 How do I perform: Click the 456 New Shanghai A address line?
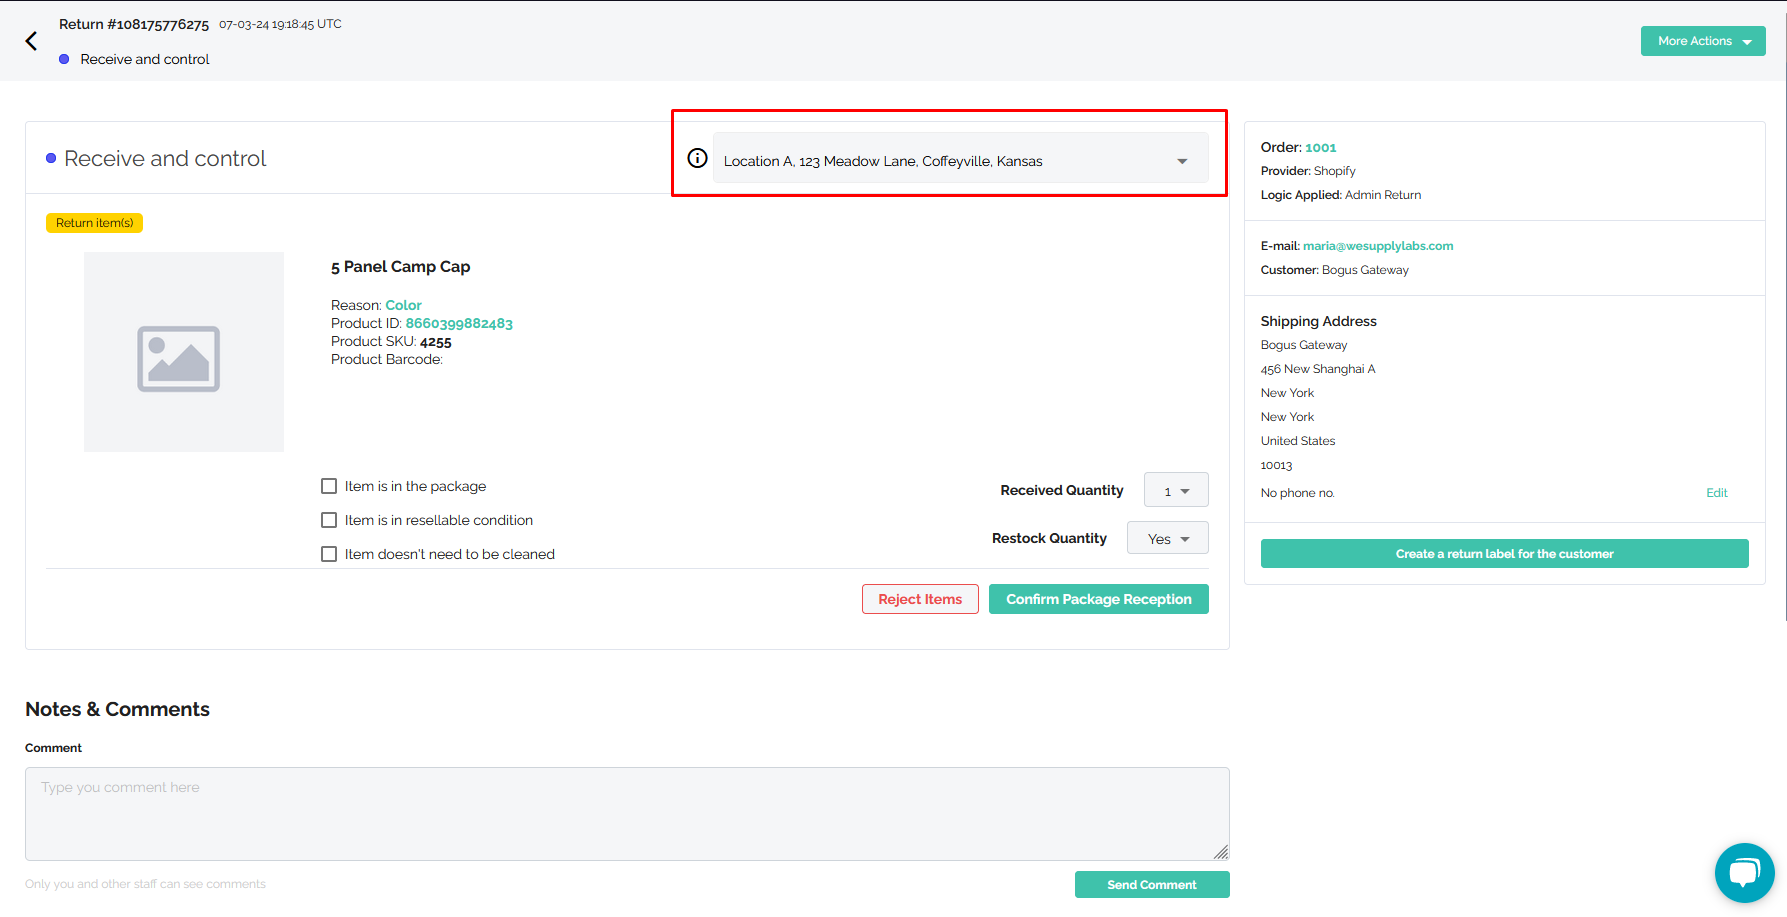pos(1318,369)
